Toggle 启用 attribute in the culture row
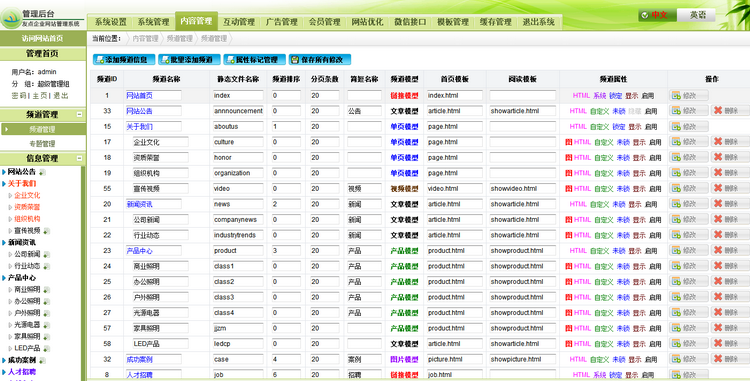Viewport: 750px width, 381px height. point(655,142)
